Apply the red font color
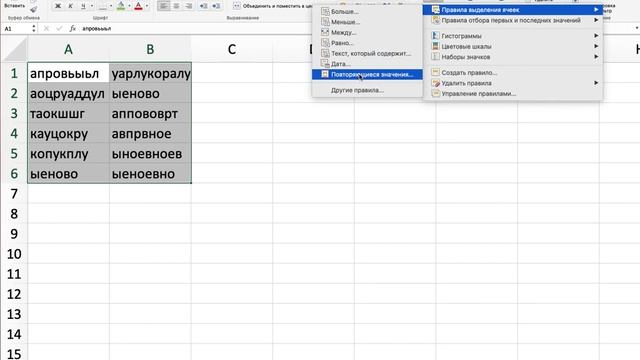Screen dimensions: 640x360 pos(139,6)
